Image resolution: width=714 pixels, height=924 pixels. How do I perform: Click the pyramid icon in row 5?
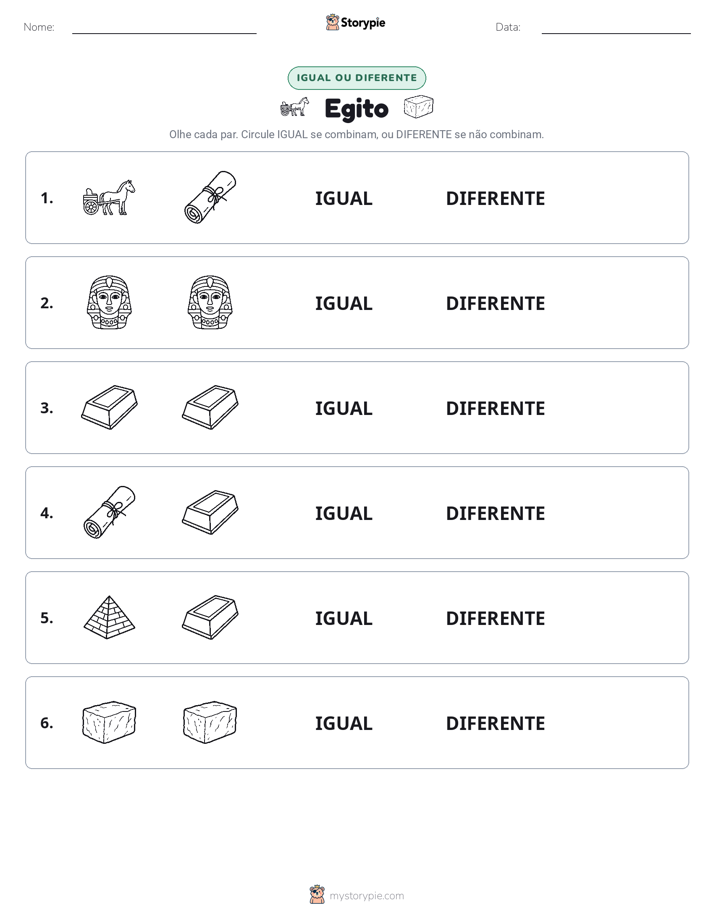coord(109,617)
